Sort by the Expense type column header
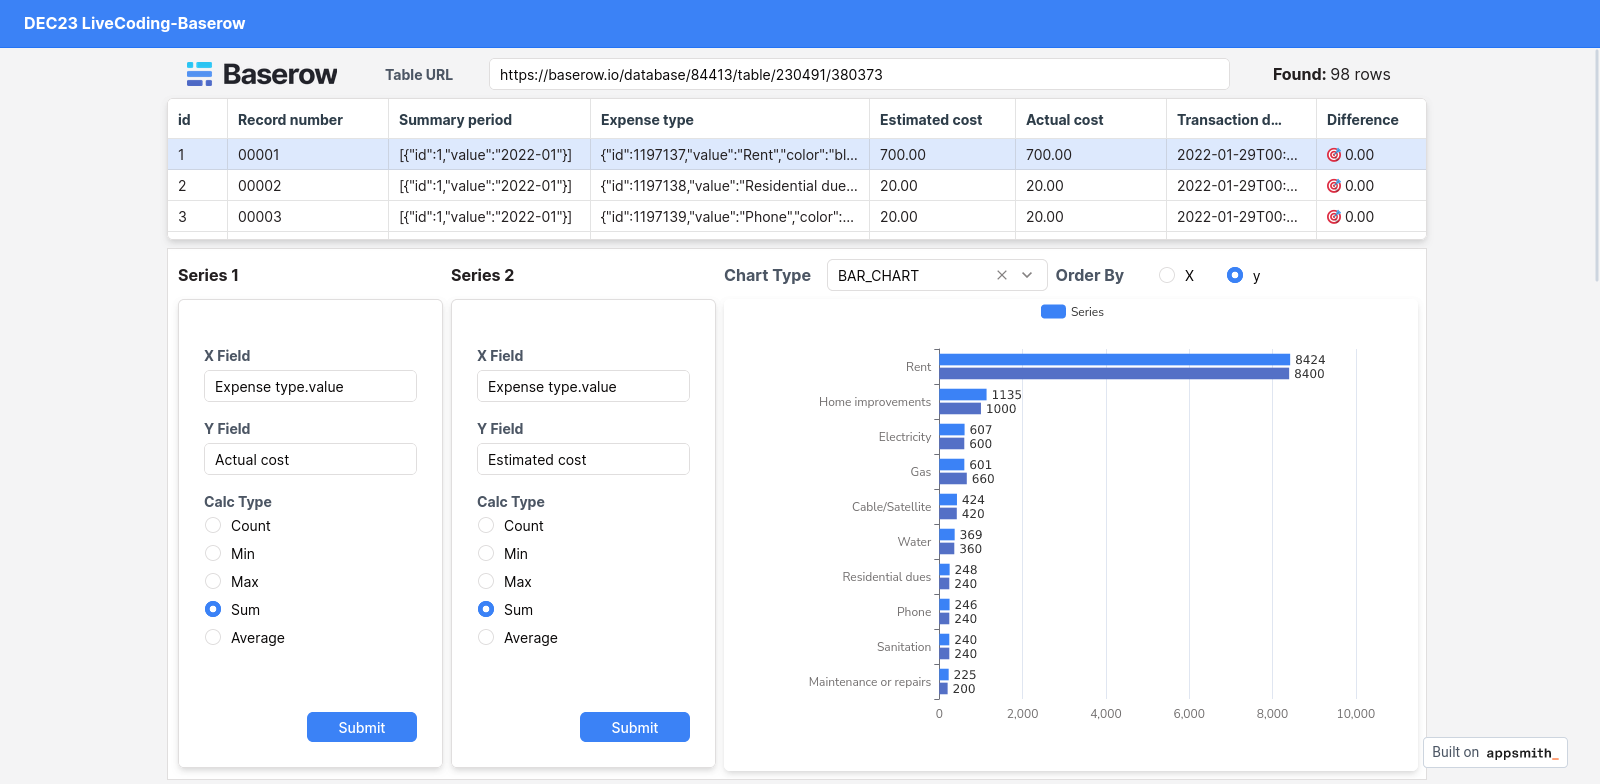Image resolution: width=1600 pixels, height=784 pixels. coord(647,120)
